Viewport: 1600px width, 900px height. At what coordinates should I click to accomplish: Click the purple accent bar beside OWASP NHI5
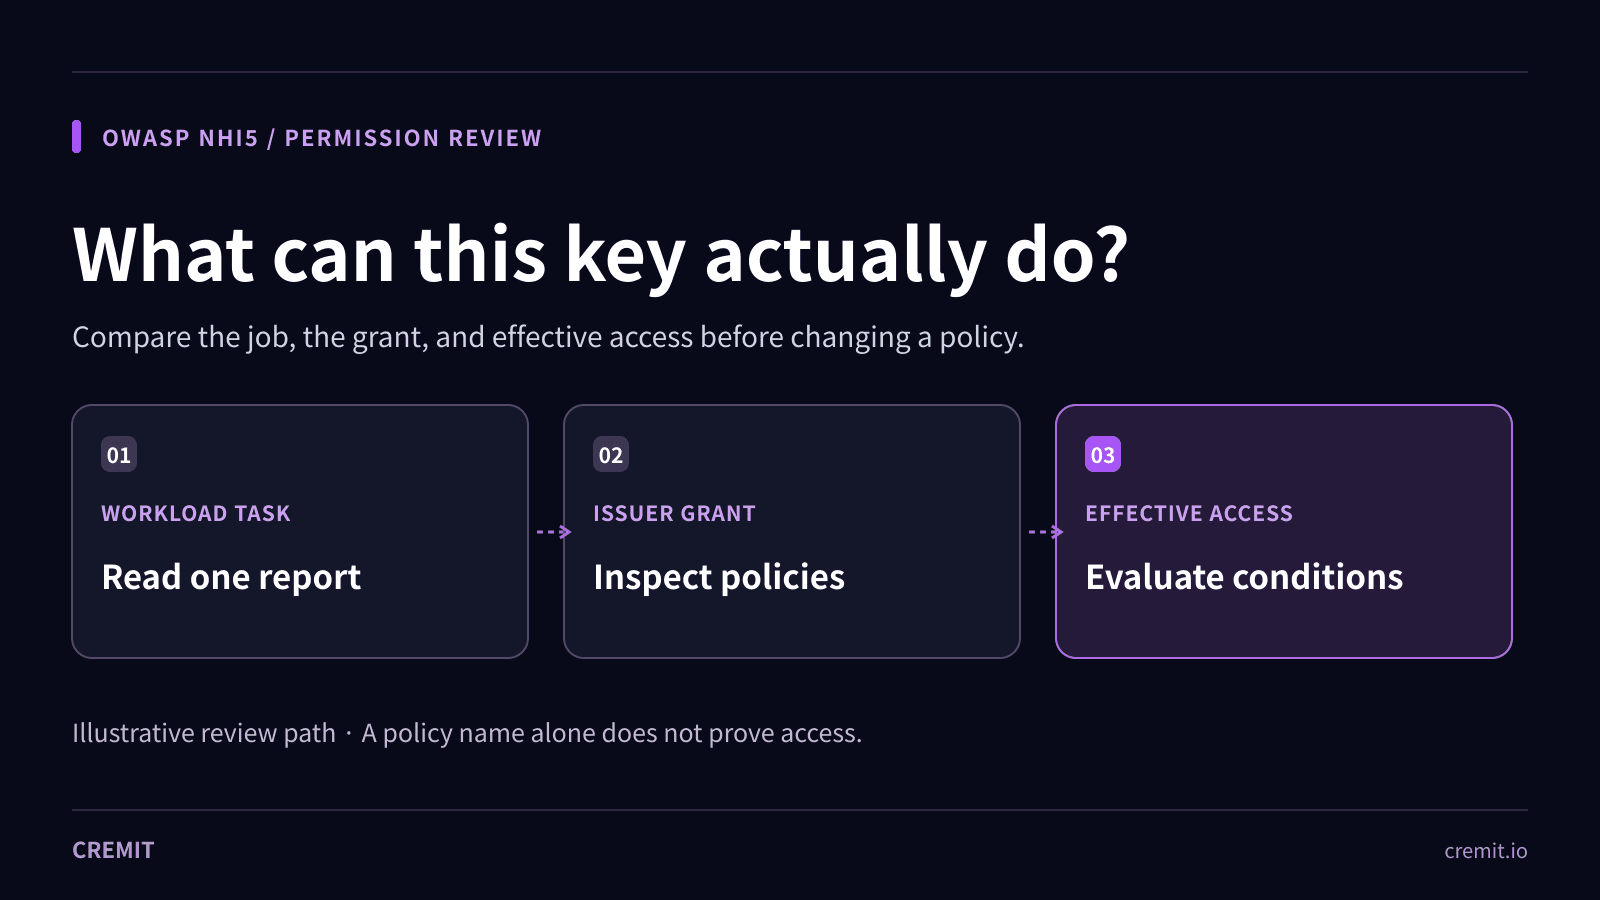(x=76, y=137)
